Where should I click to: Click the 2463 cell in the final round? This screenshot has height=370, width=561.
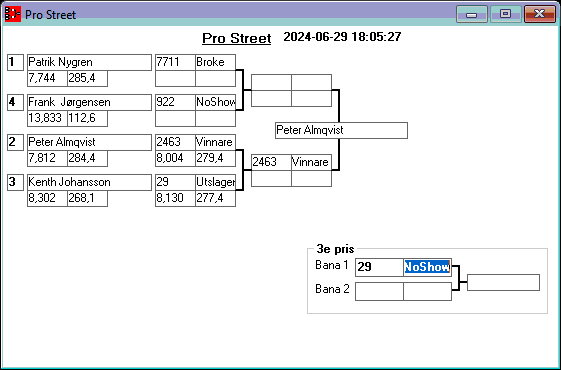(x=271, y=162)
